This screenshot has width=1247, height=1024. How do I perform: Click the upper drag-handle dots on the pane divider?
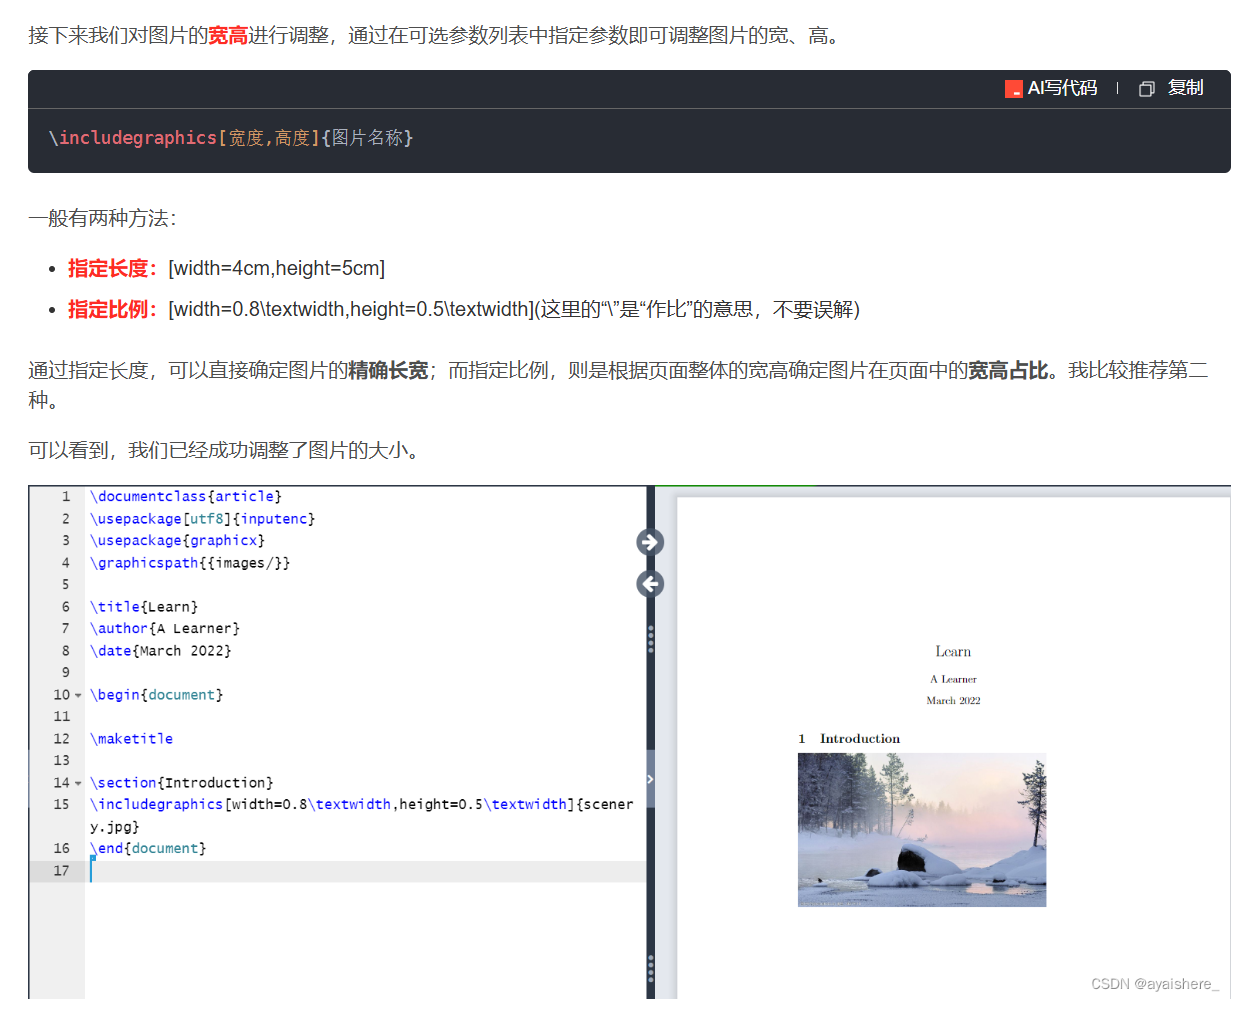pos(650,639)
